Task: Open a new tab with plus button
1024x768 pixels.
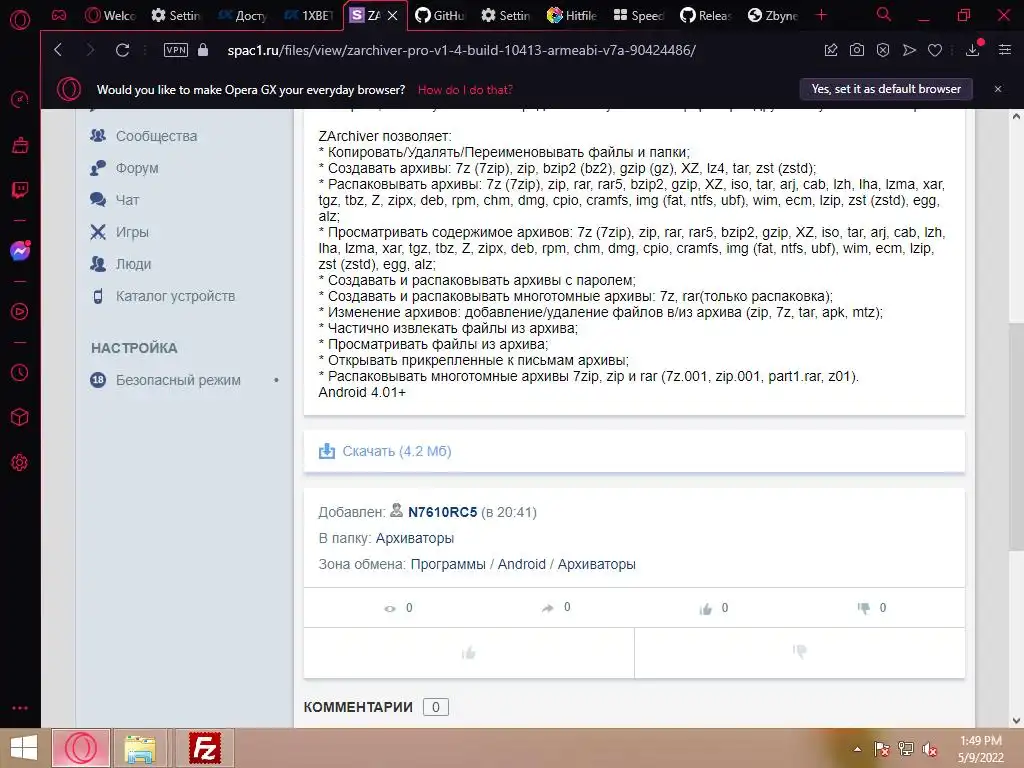Action: point(822,15)
